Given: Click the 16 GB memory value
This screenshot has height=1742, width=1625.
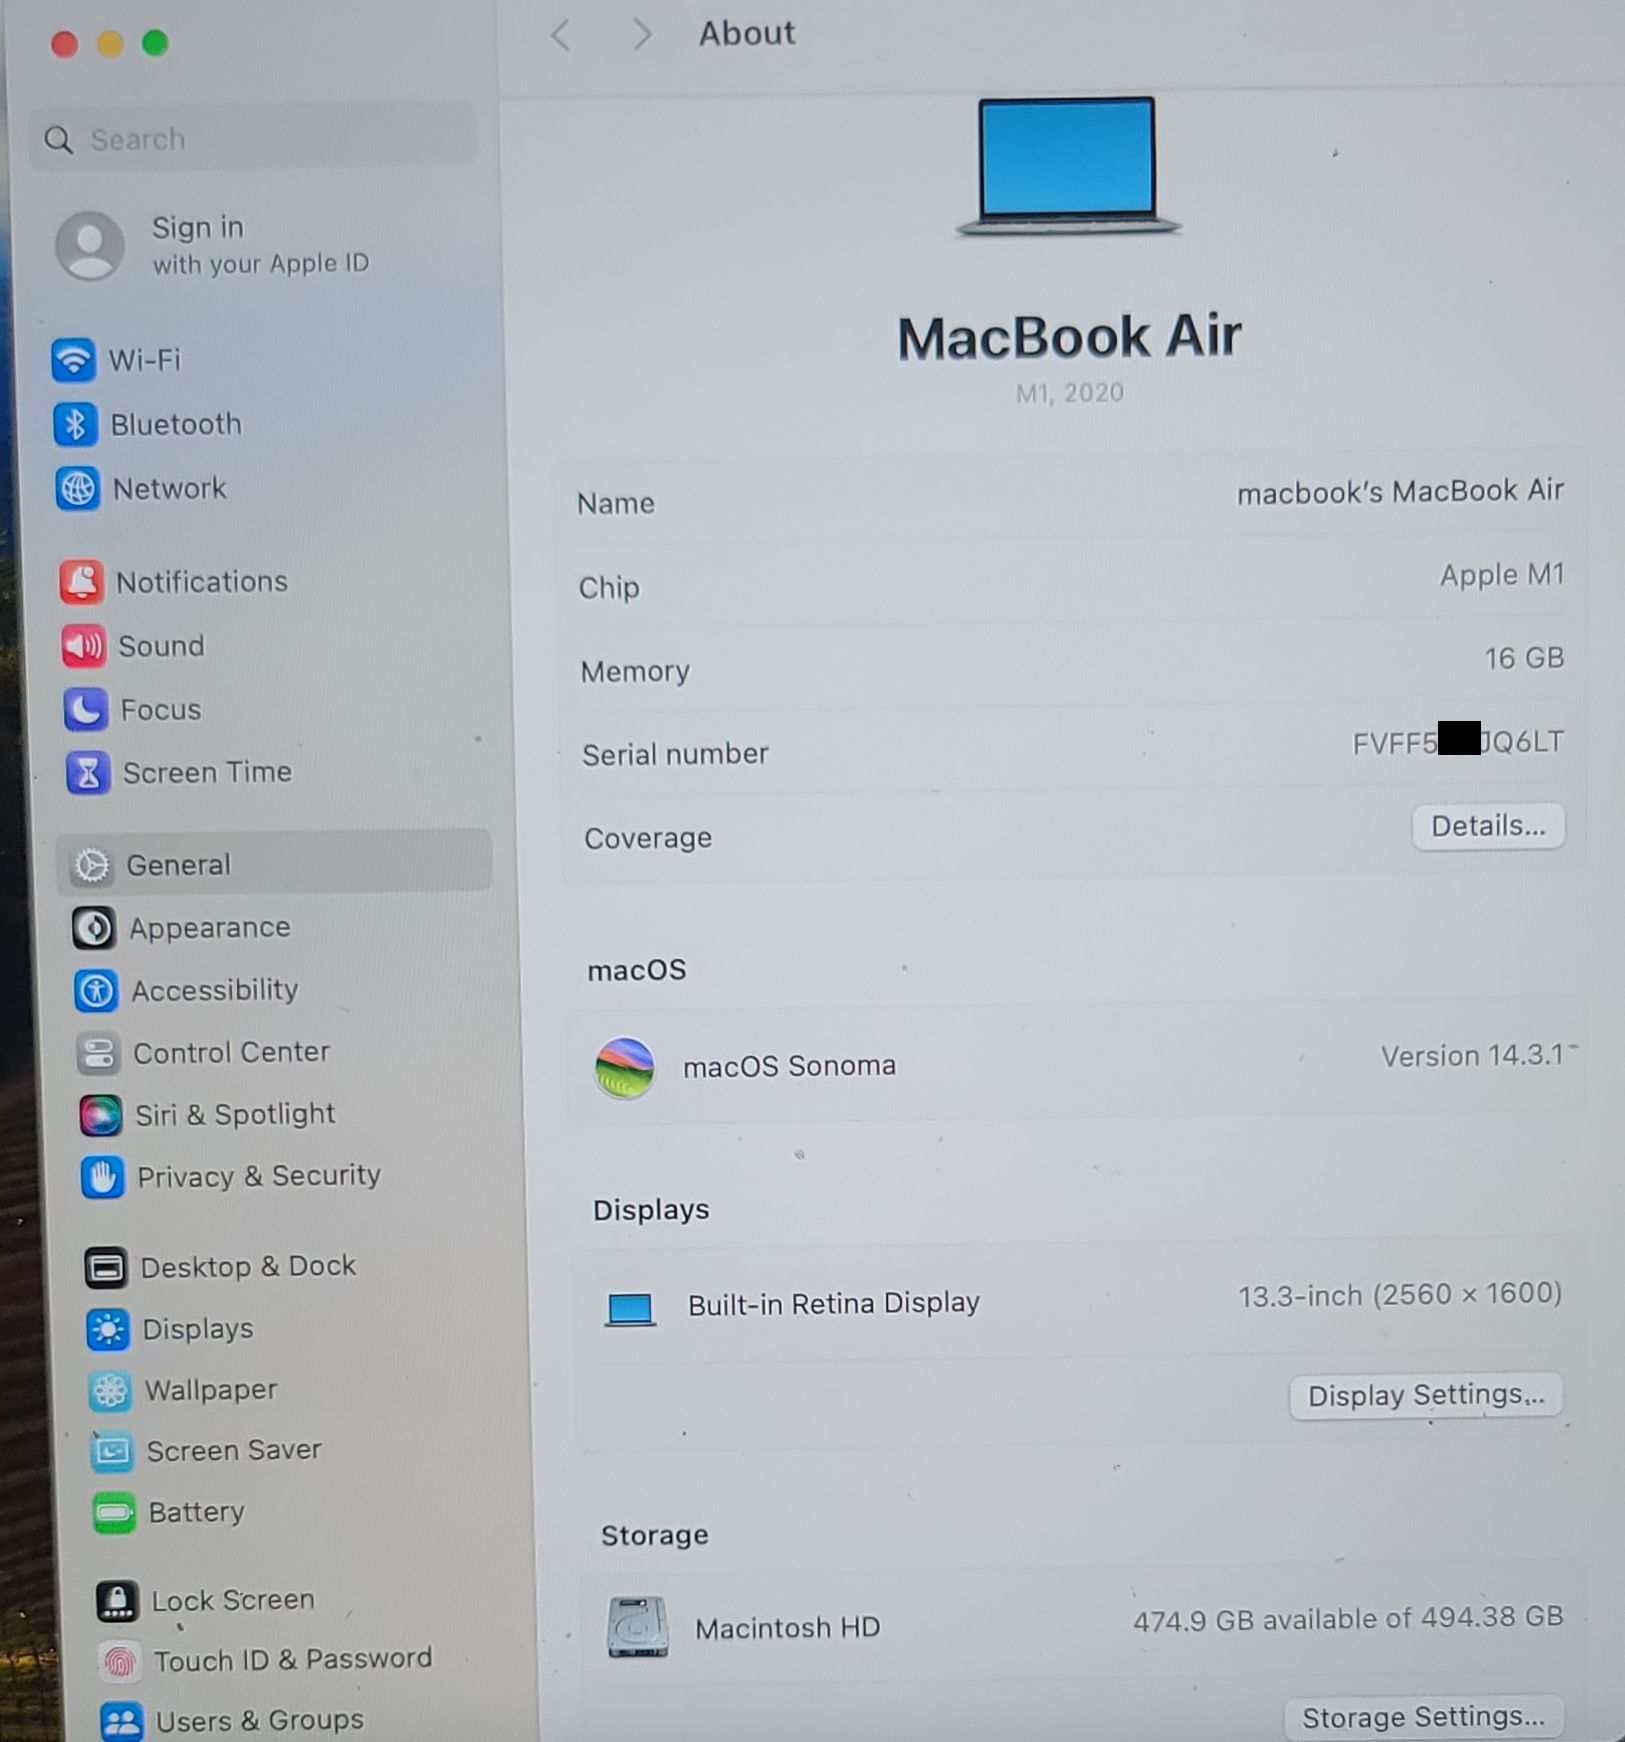Looking at the screenshot, I should (1524, 658).
